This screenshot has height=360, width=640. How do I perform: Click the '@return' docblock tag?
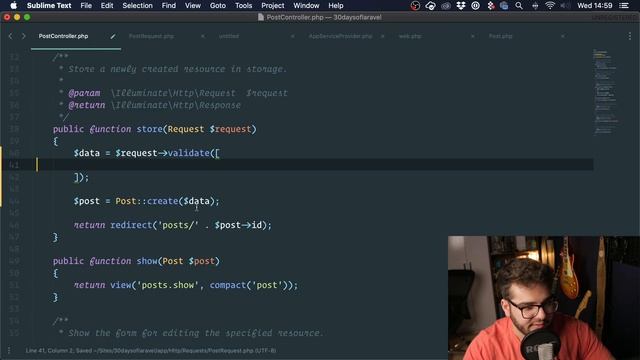pyautogui.click(x=87, y=105)
